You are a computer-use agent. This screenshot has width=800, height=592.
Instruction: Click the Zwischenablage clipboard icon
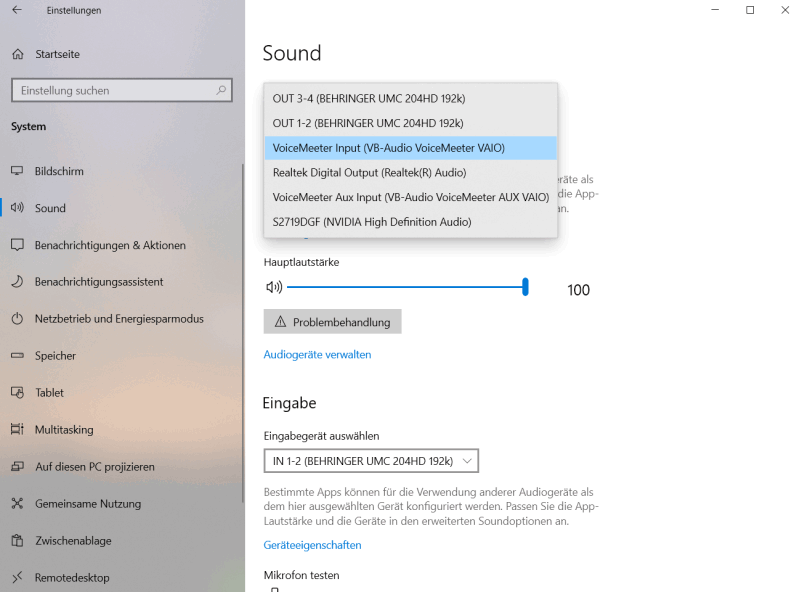[x=17, y=540]
